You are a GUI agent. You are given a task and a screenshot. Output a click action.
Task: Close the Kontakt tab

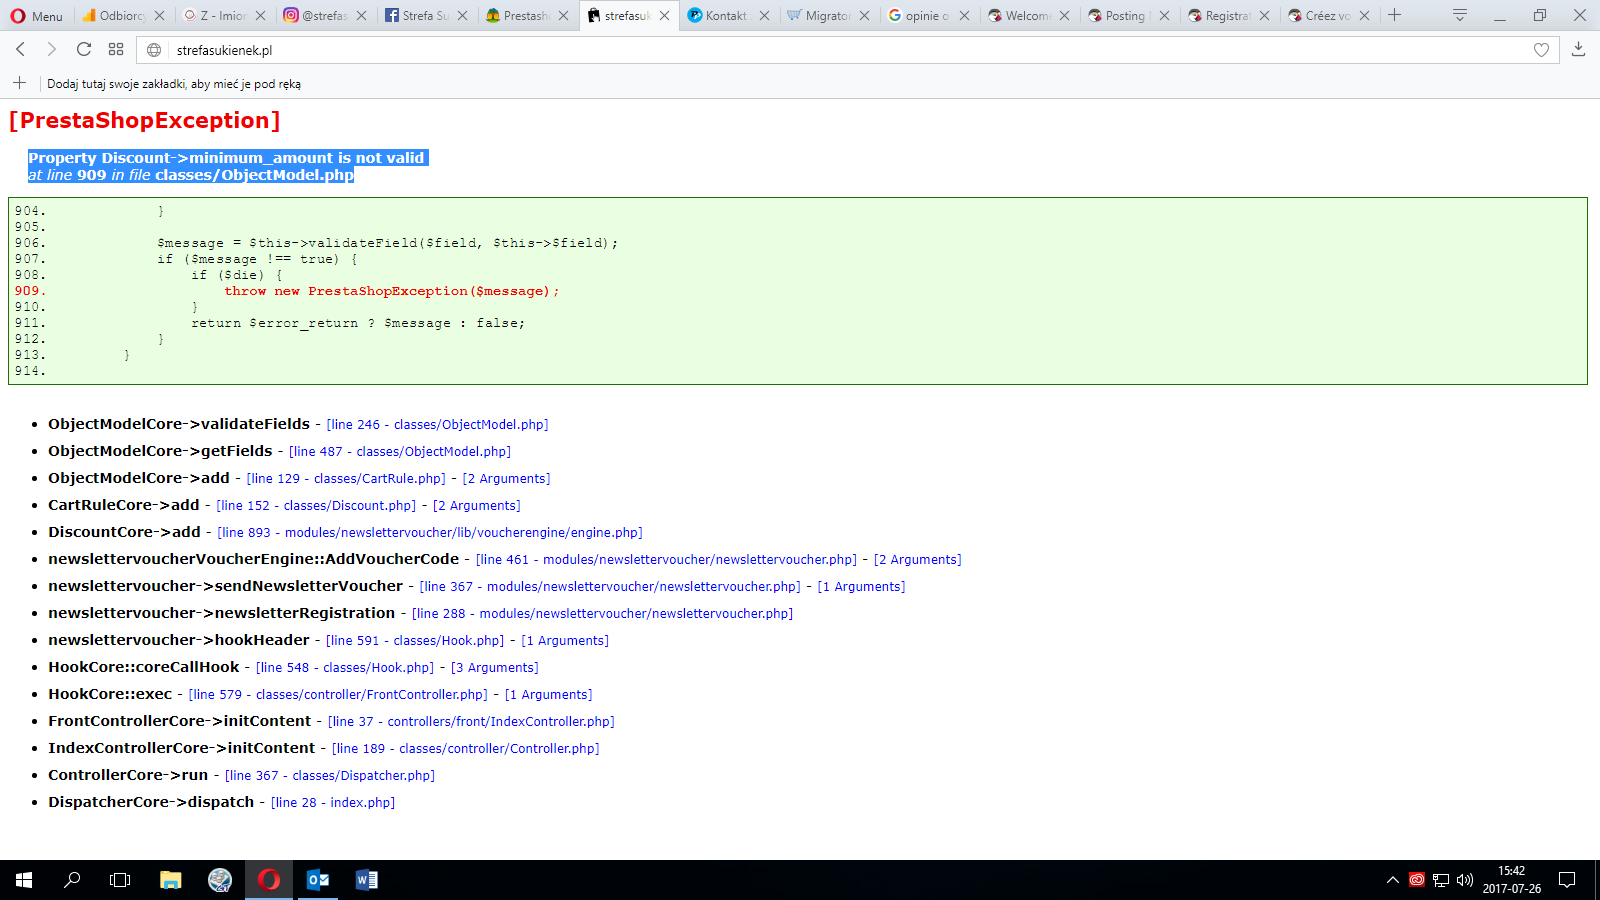tap(765, 16)
